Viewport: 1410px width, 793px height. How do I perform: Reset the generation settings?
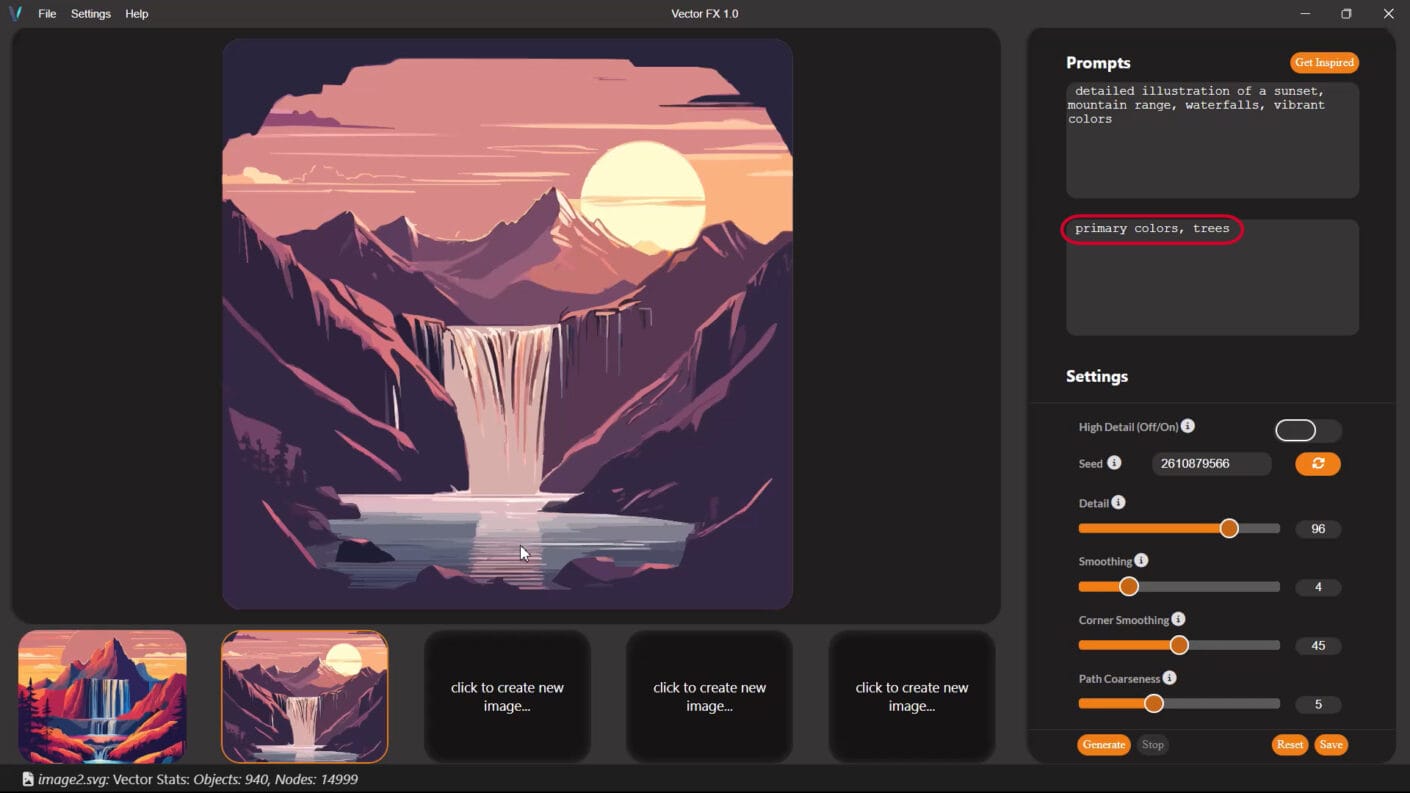[x=1289, y=744]
